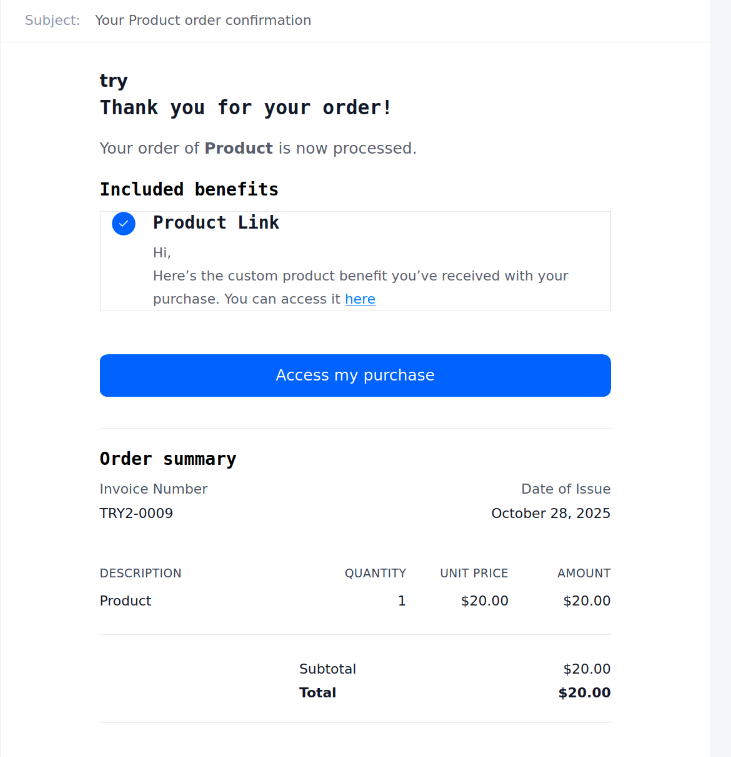
Task: Click the AMOUNT column header
Action: point(584,573)
